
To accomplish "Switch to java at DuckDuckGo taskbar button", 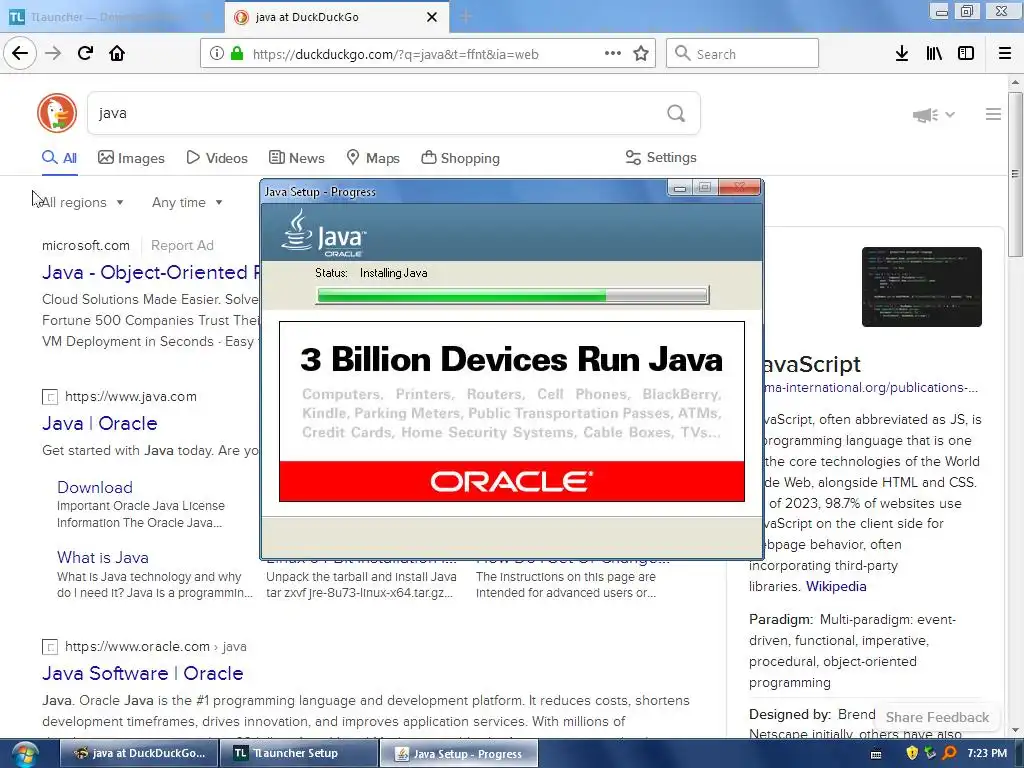I will (x=139, y=754).
